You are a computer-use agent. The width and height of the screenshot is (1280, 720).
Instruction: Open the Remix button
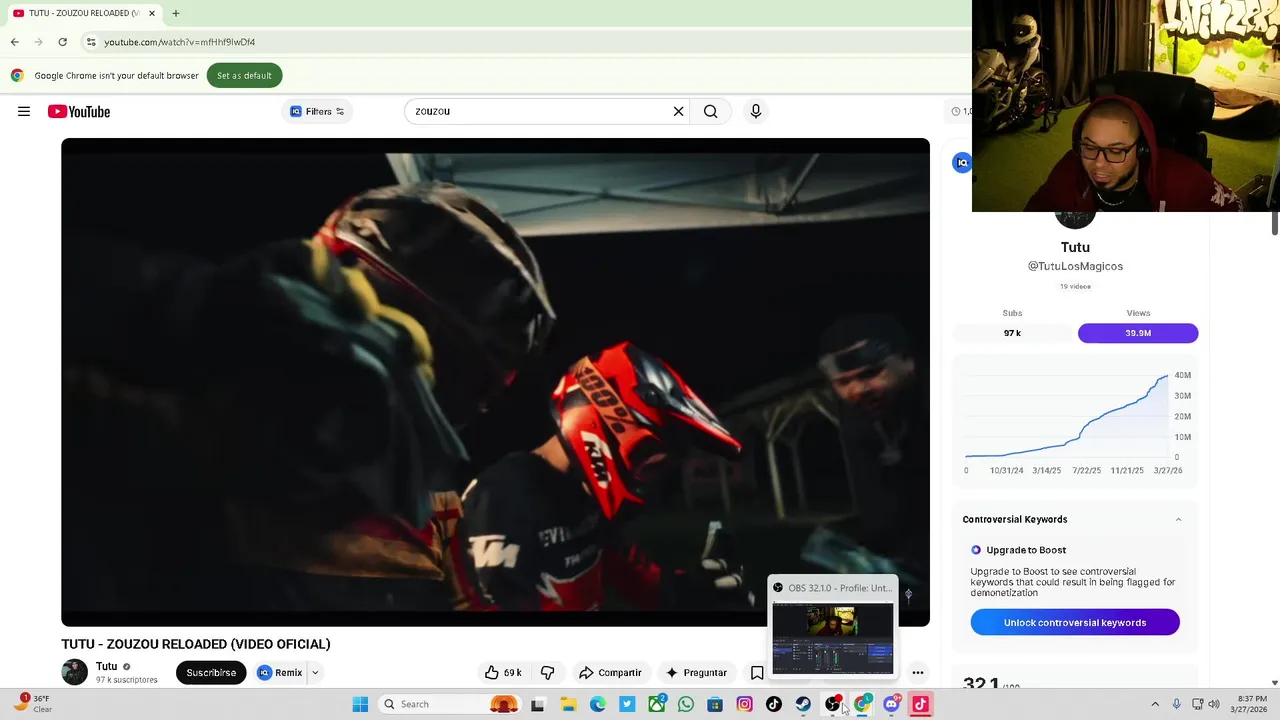(x=280, y=672)
